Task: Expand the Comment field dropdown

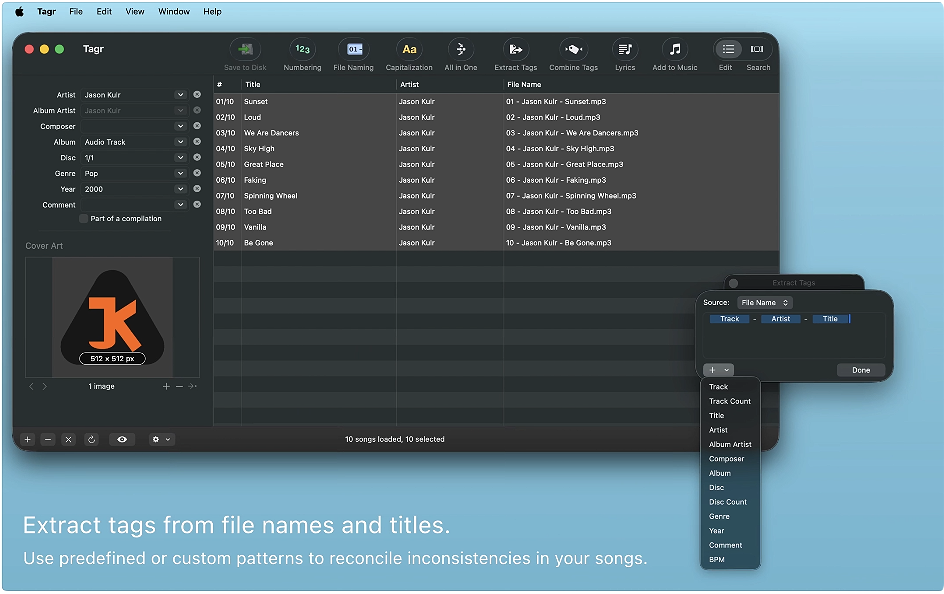Action: click(x=180, y=204)
